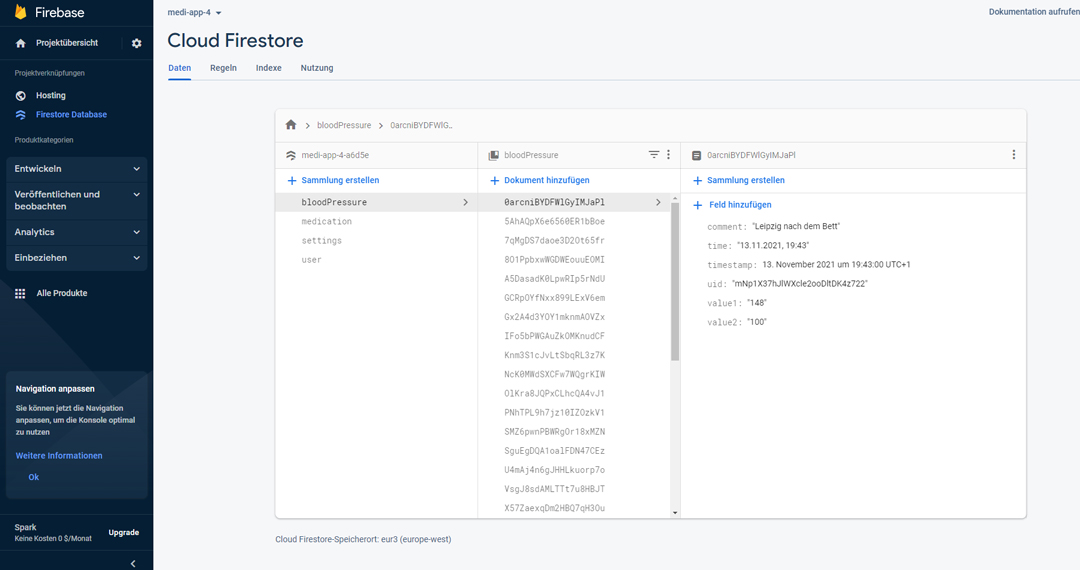Expand Veröffentlichen und beobachten category
1080x570 pixels.
coord(76,200)
